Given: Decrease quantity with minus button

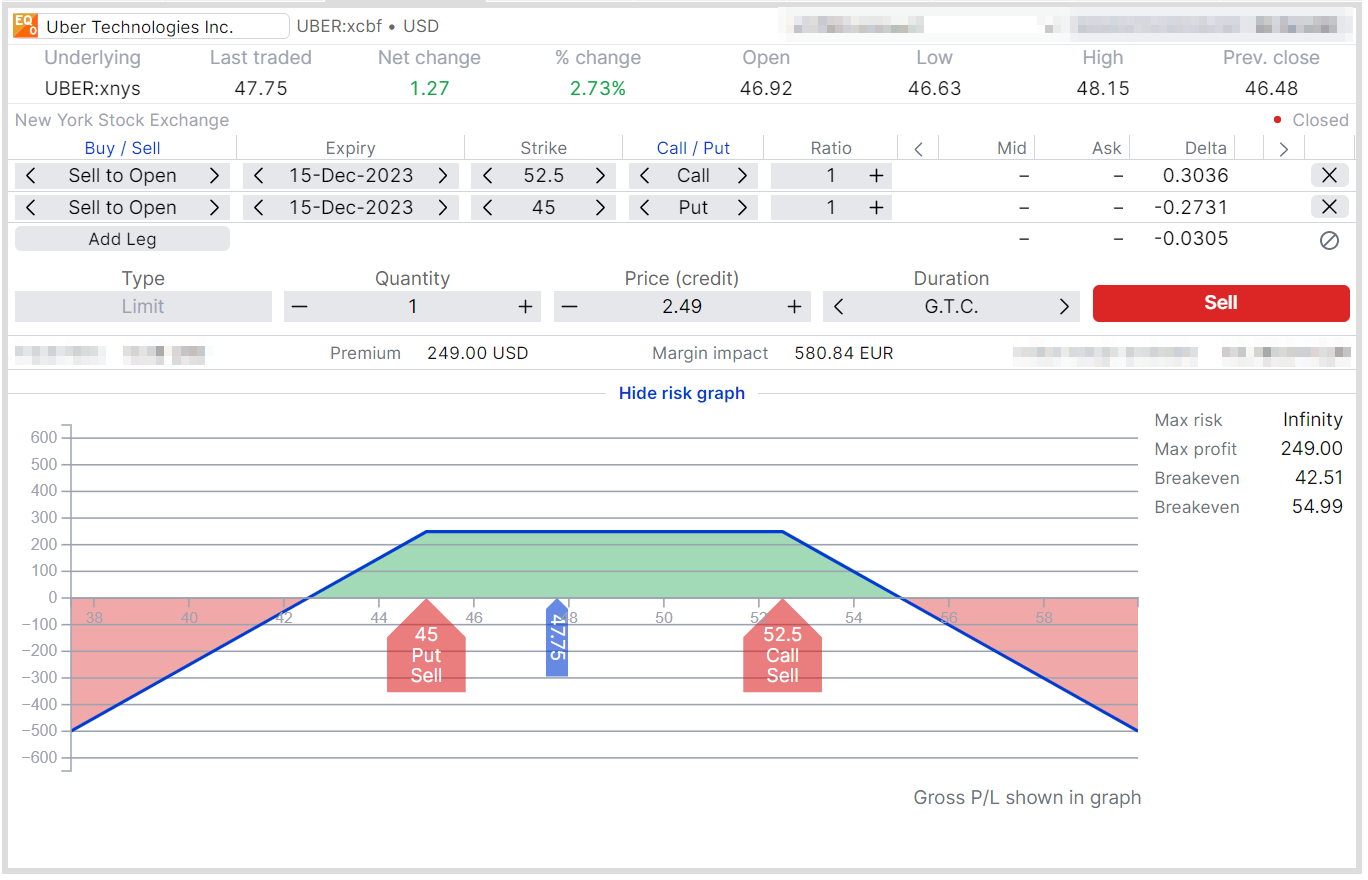Looking at the screenshot, I should pyautogui.click(x=299, y=307).
